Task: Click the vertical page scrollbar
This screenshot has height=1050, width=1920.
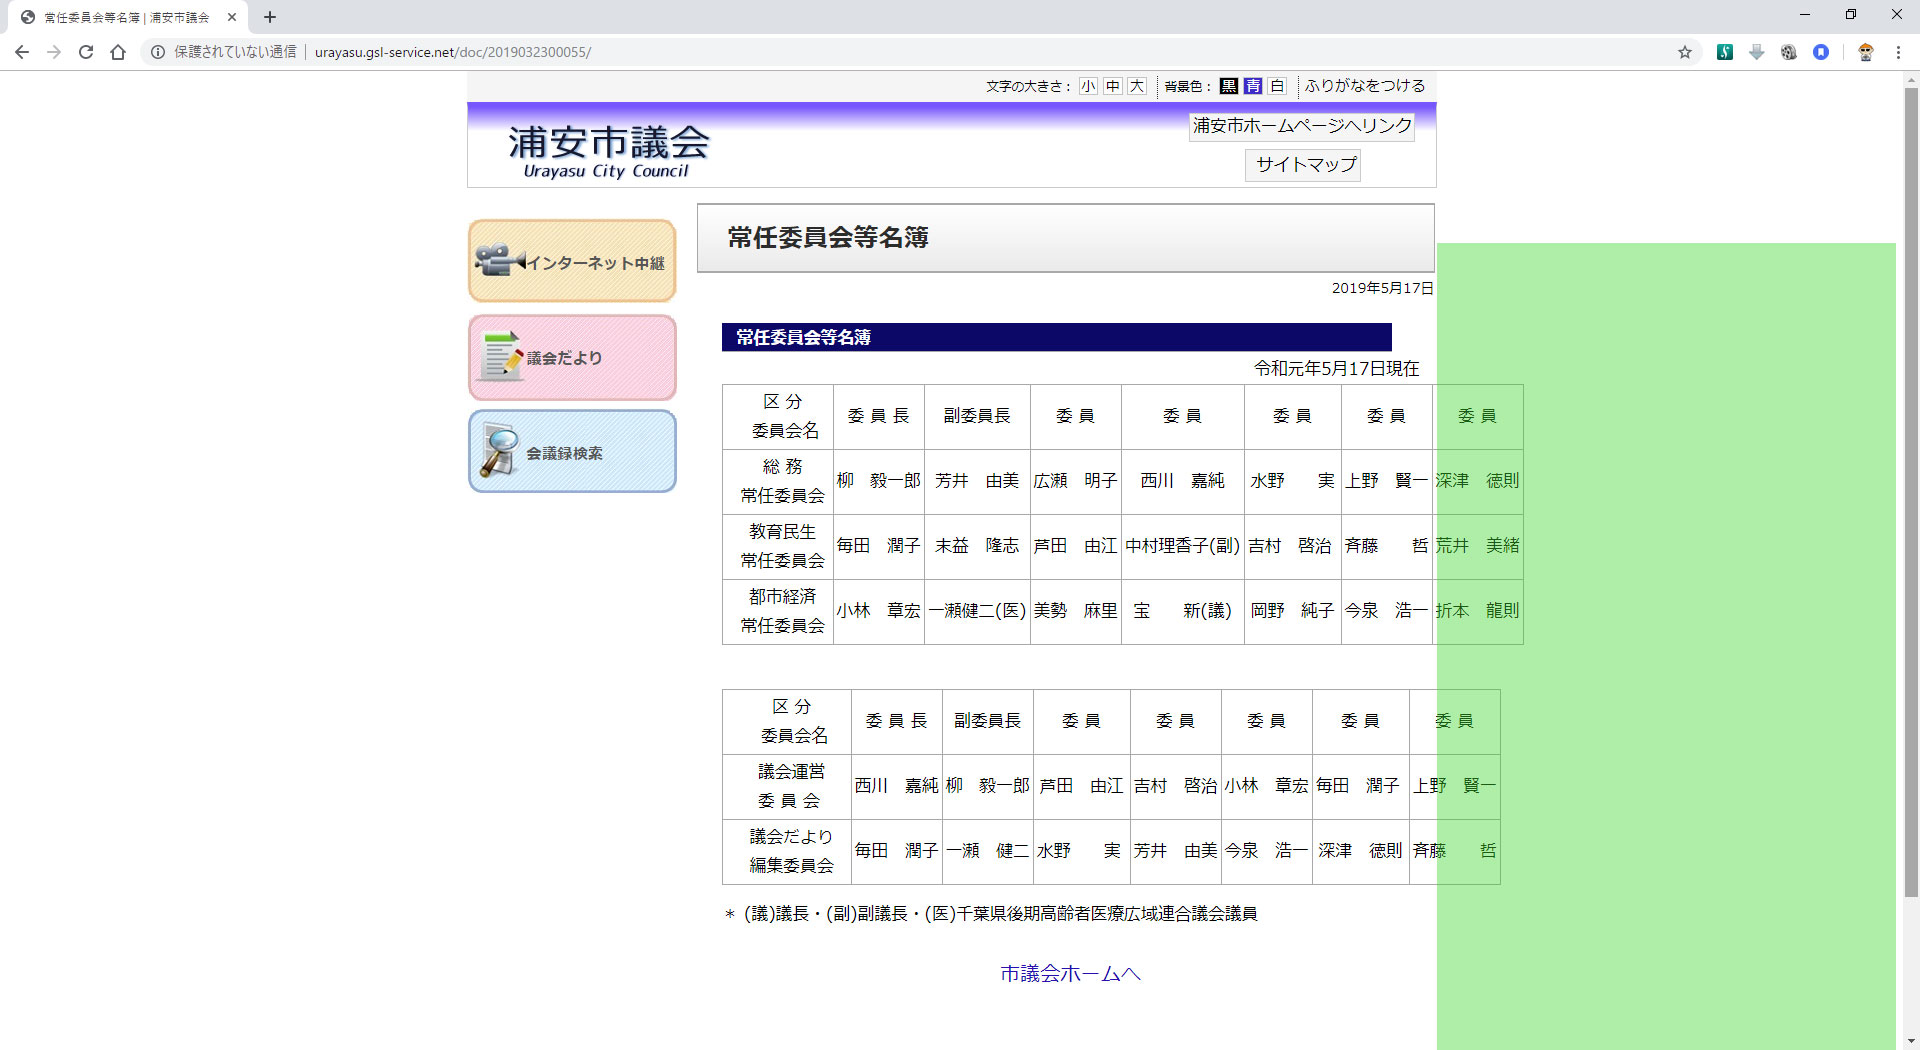Action: click(x=1911, y=490)
